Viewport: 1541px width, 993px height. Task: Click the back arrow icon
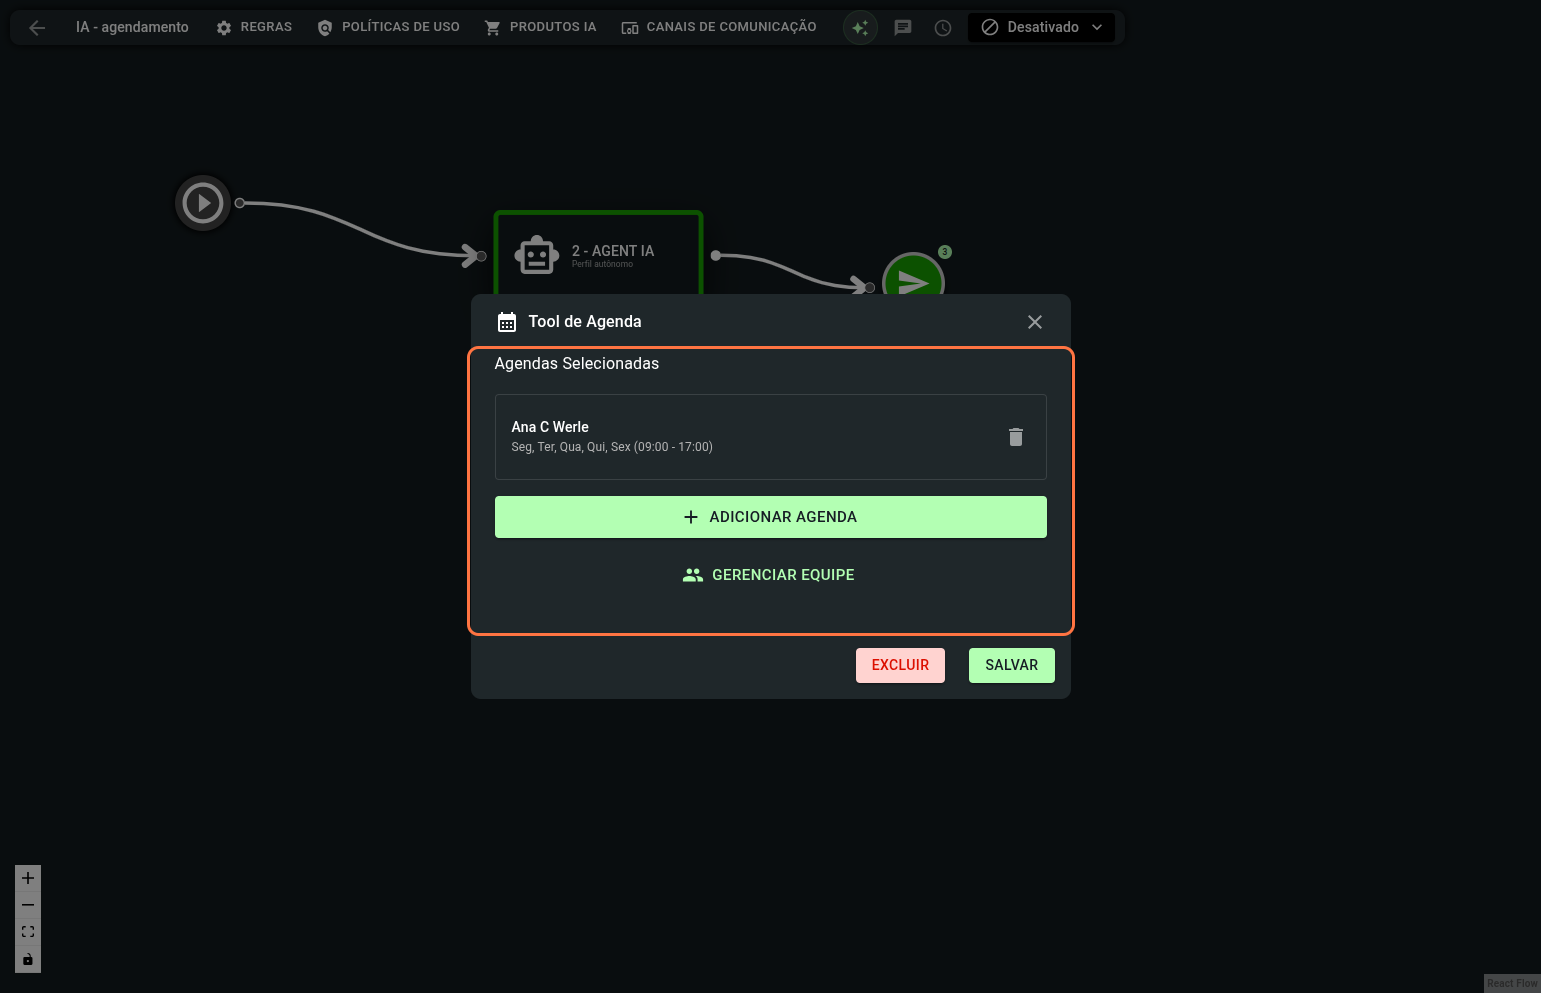tap(37, 28)
